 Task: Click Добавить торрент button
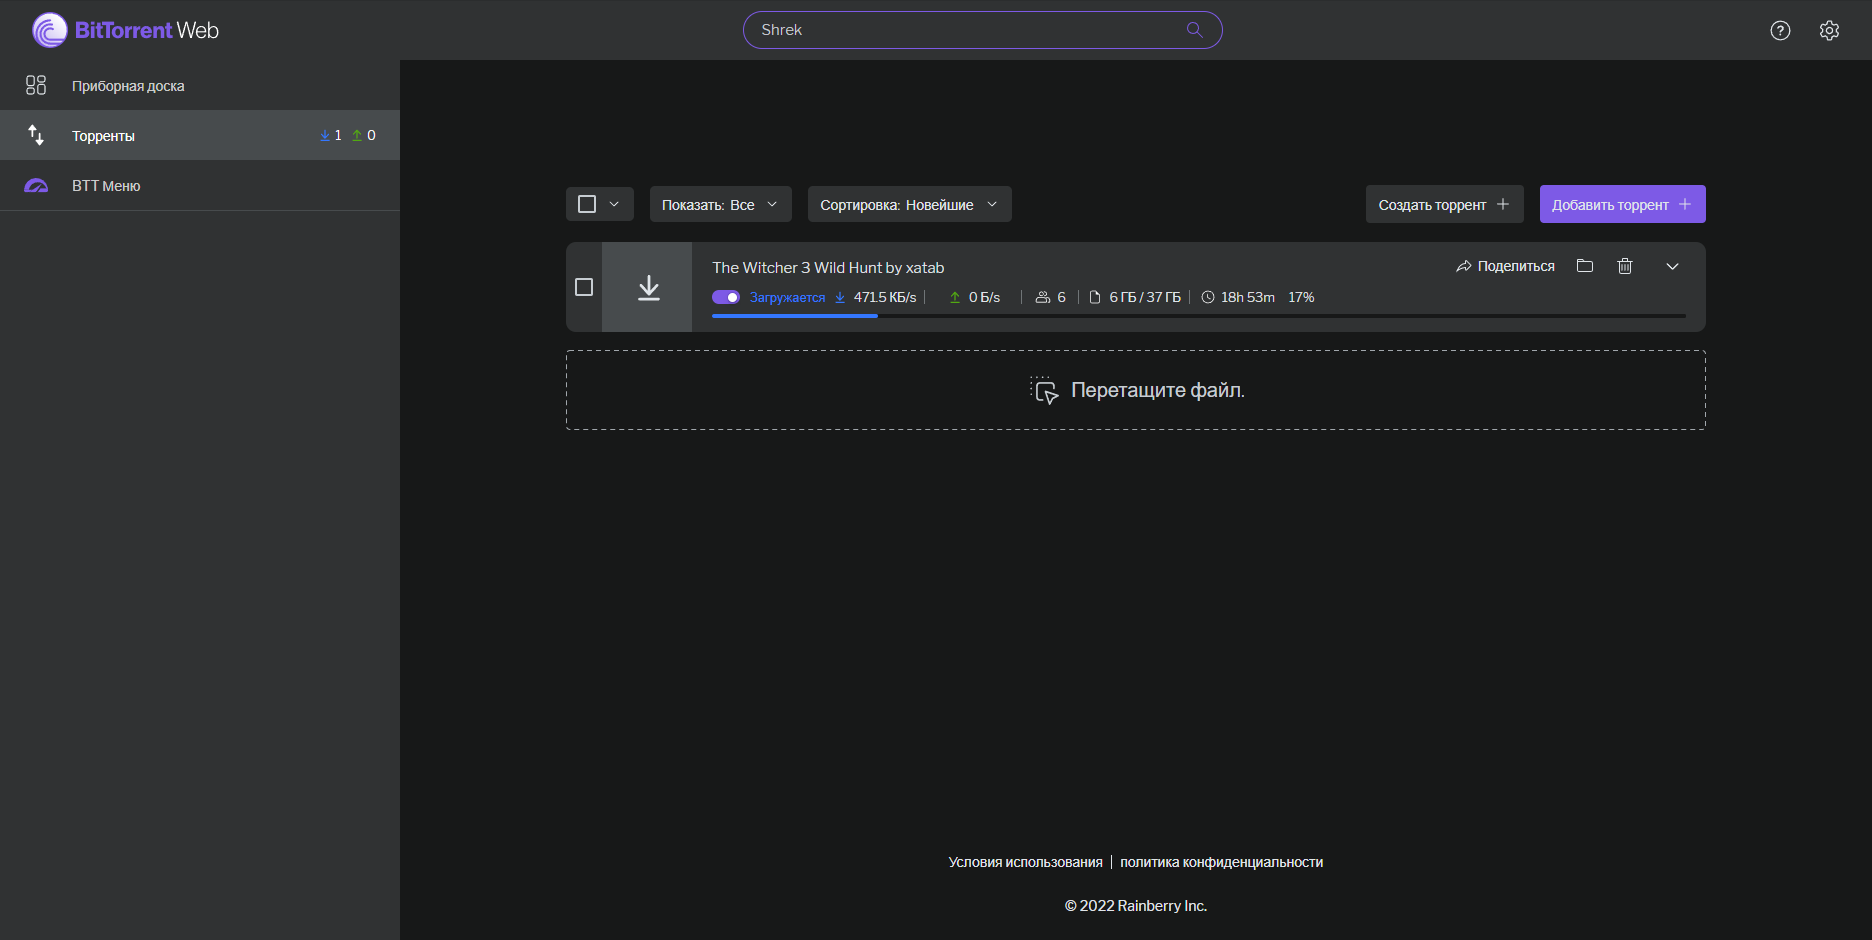(x=1623, y=204)
